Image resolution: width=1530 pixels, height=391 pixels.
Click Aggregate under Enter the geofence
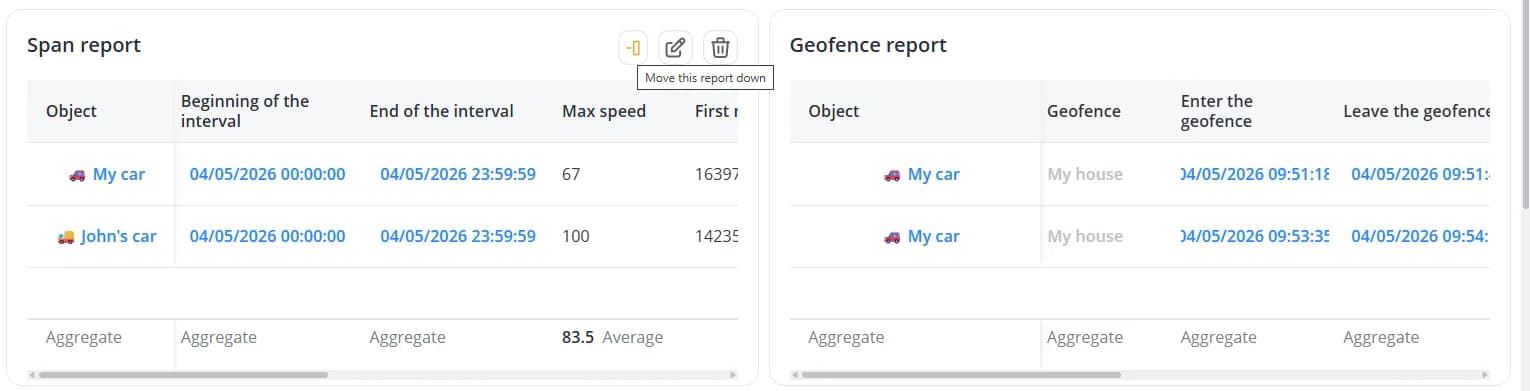point(1219,337)
